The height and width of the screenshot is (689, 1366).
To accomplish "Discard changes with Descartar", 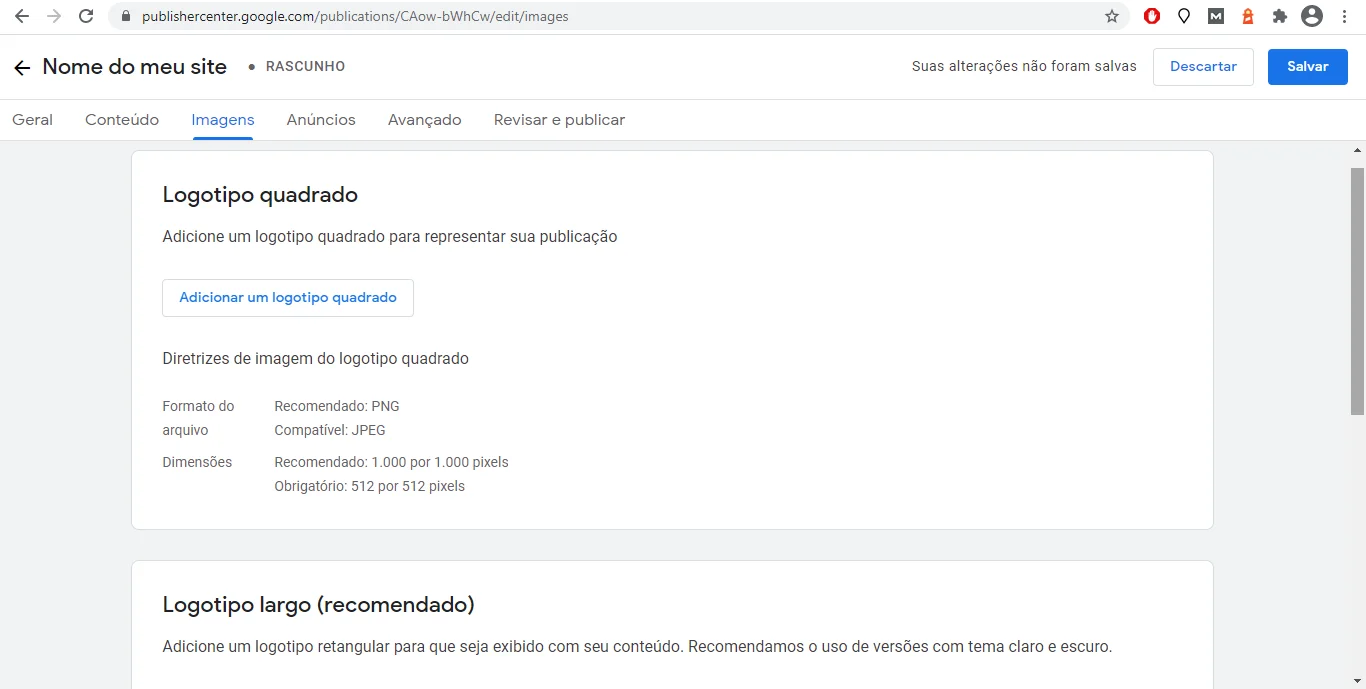I will point(1203,67).
